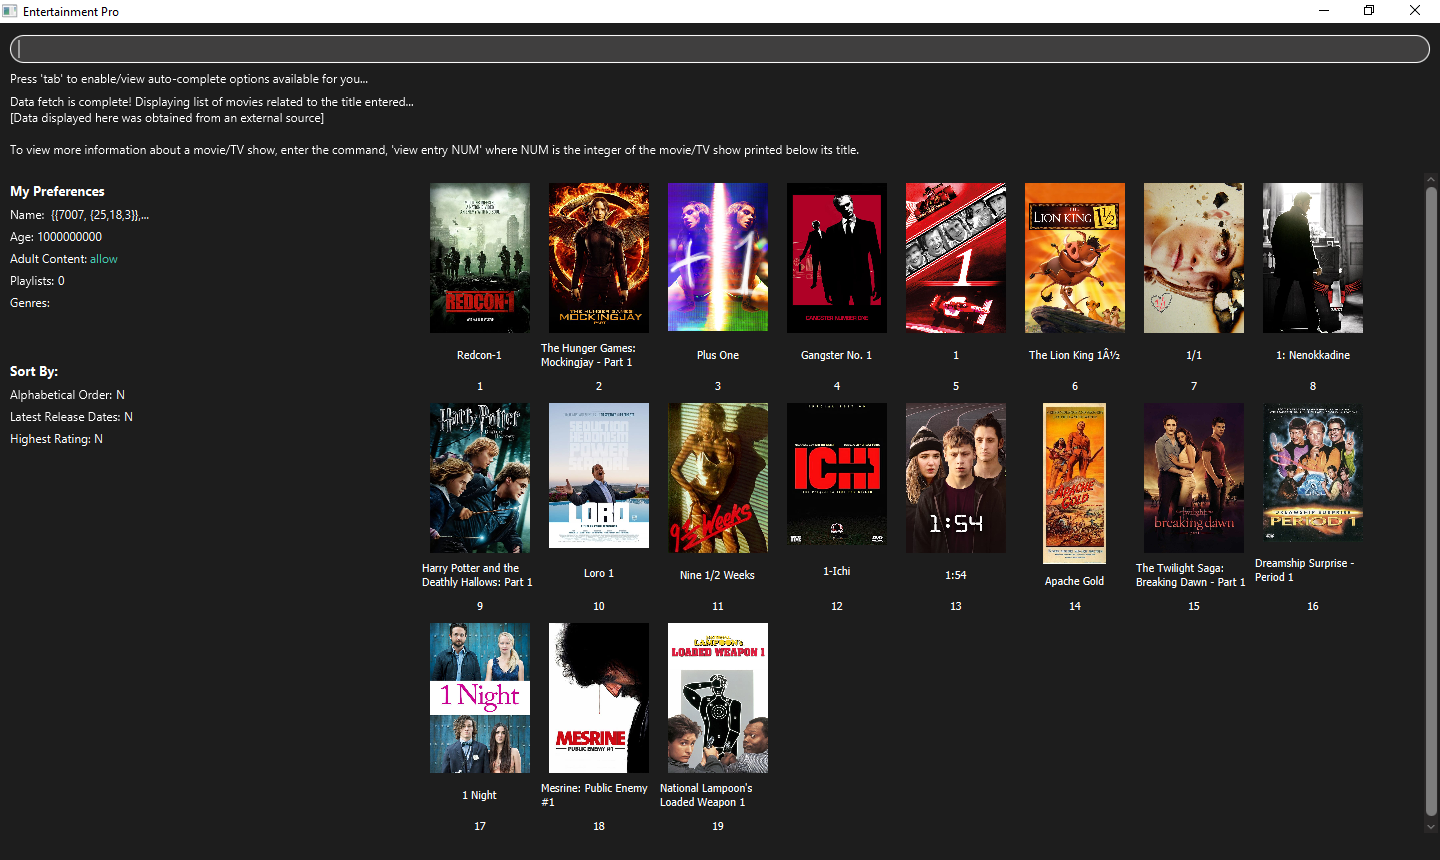Click the 1/1 movie poster

(x=1194, y=258)
